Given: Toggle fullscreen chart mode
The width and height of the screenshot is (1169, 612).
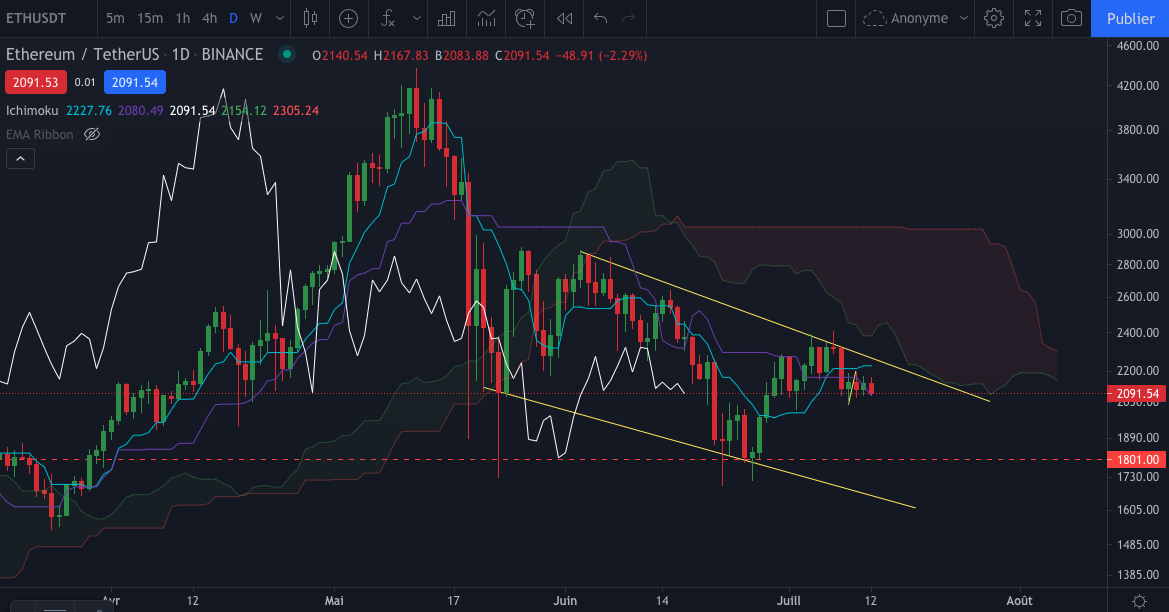Looking at the screenshot, I should pyautogui.click(x=1033, y=18).
